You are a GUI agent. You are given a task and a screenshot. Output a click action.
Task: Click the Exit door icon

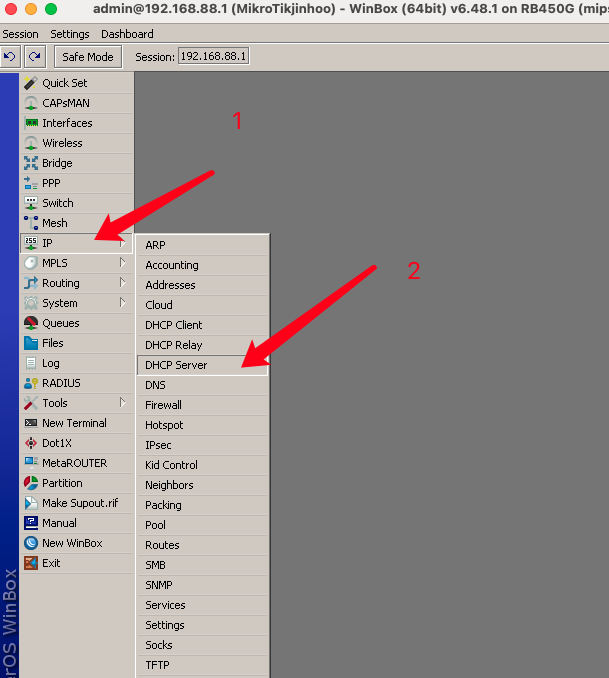tap(31, 563)
